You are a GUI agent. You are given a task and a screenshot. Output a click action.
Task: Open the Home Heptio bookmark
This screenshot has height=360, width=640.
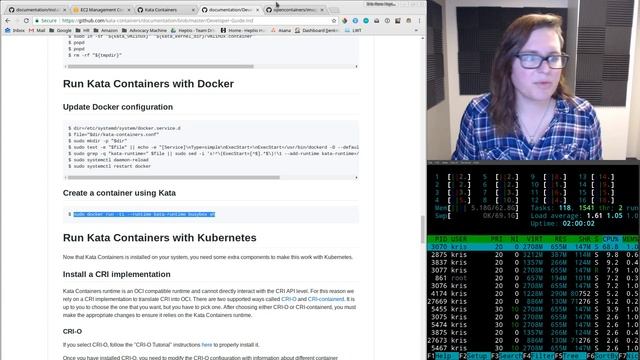coord(242,30)
